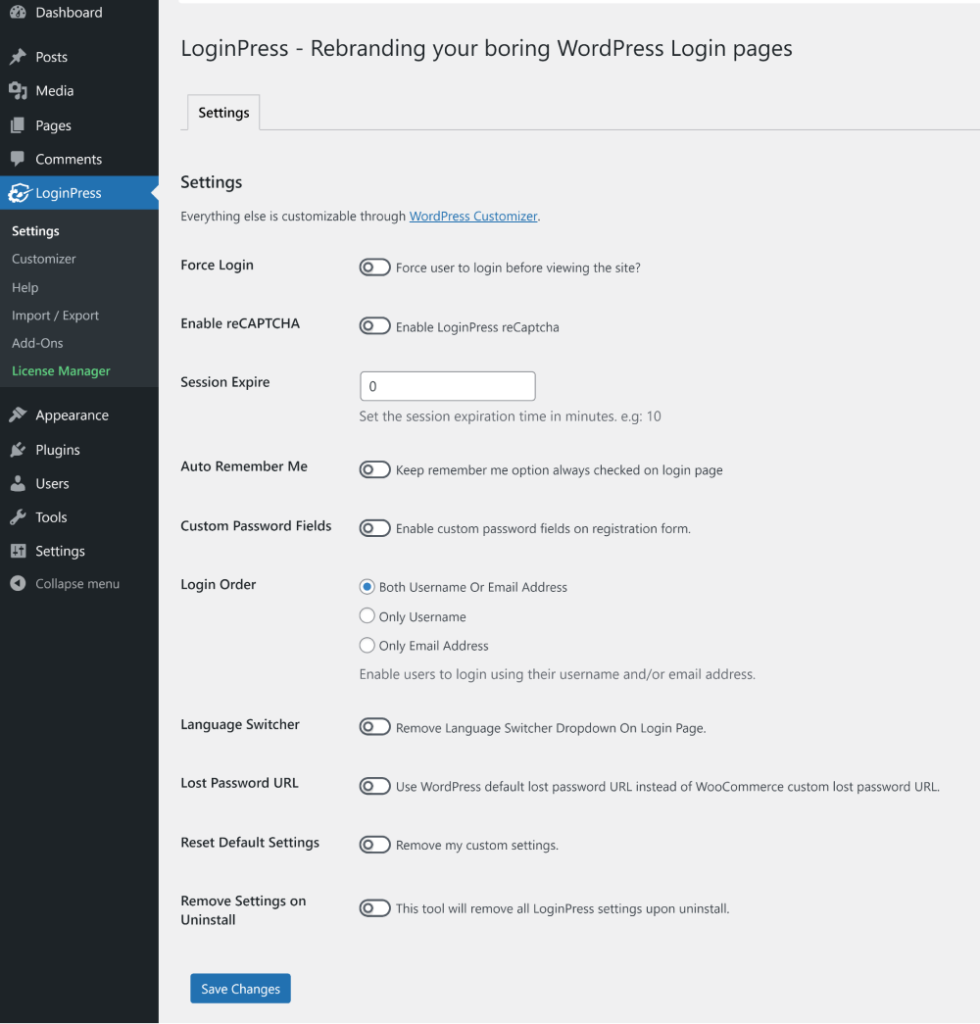Open LoginPress Customizer submenu
This screenshot has width=980, height=1024.
pos(44,259)
